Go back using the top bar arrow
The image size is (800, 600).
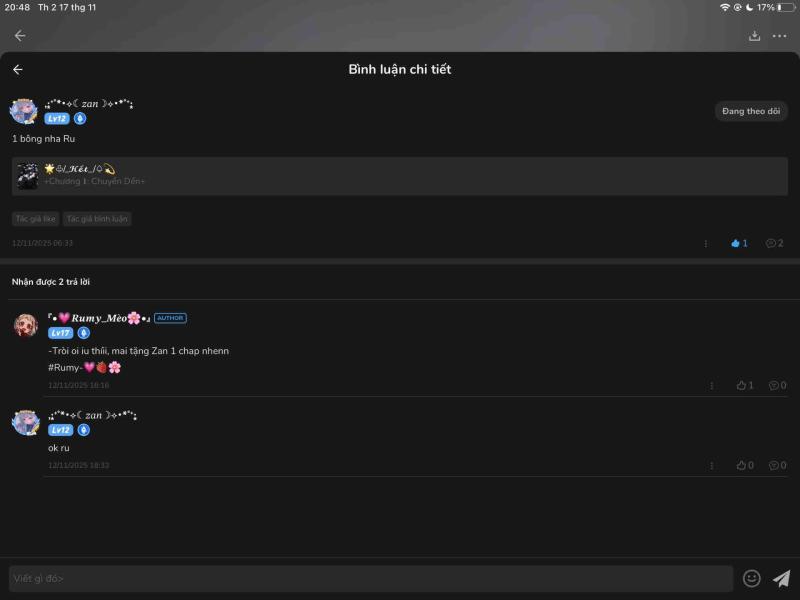tap(20, 36)
